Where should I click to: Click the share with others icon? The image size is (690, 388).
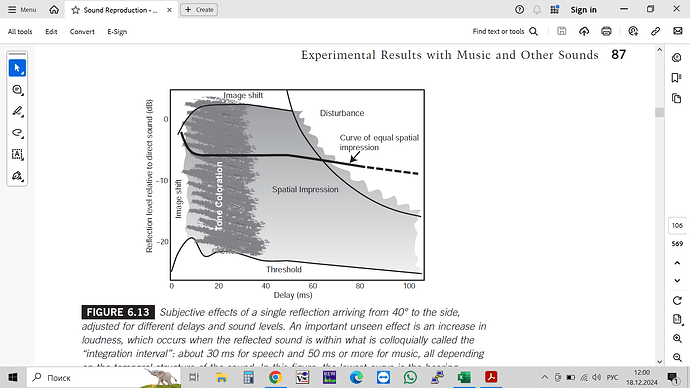click(633, 31)
